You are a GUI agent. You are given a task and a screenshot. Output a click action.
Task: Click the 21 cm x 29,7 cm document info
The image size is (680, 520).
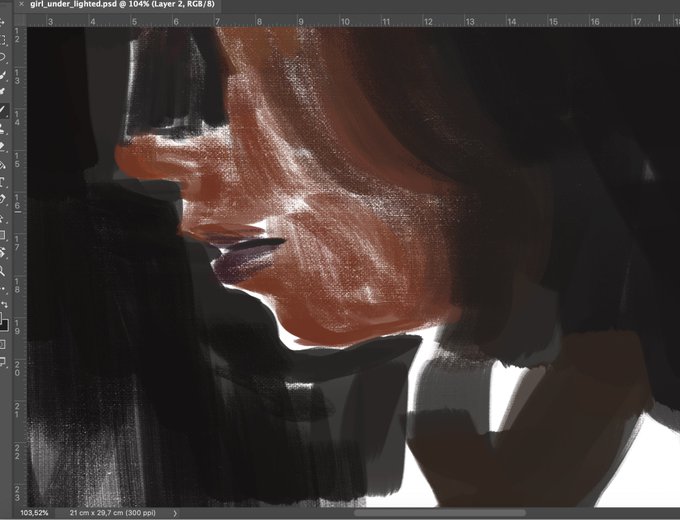point(113,513)
